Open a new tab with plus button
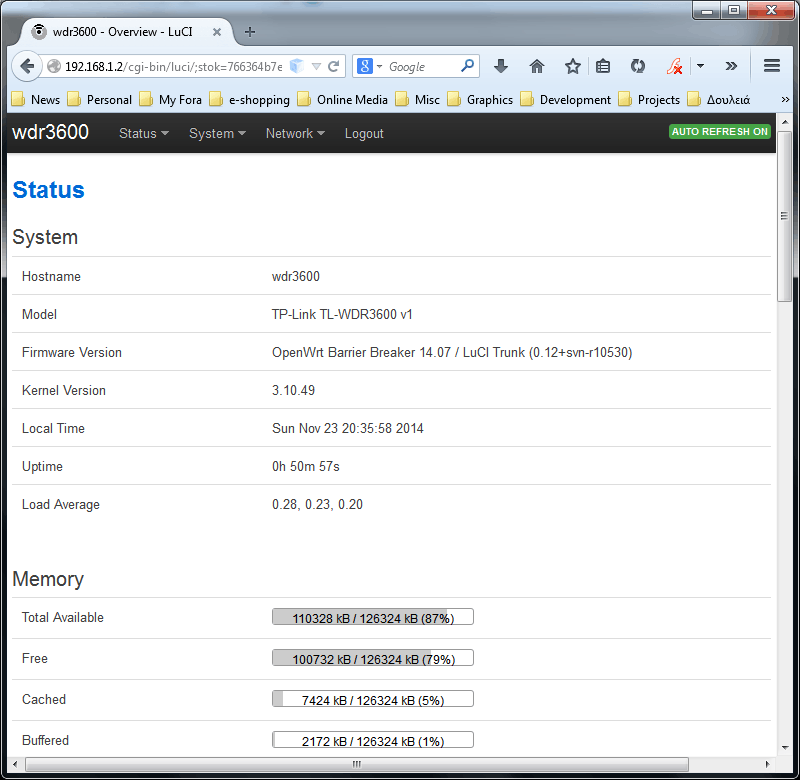800x780 pixels. tap(249, 32)
